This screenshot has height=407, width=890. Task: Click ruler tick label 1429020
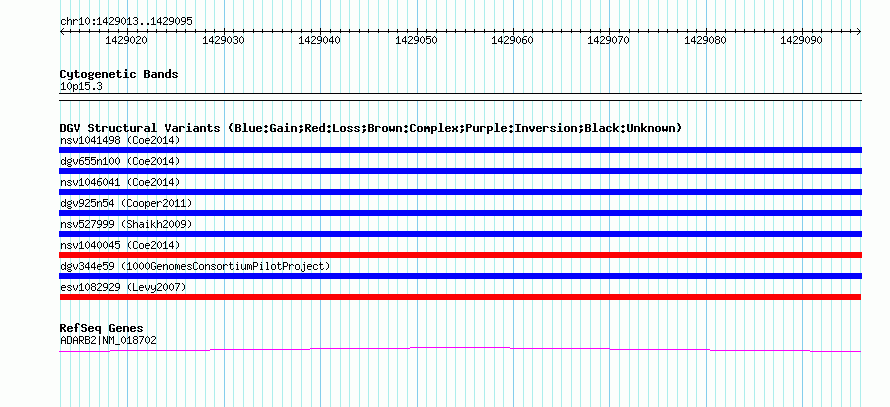[x=127, y=40]
